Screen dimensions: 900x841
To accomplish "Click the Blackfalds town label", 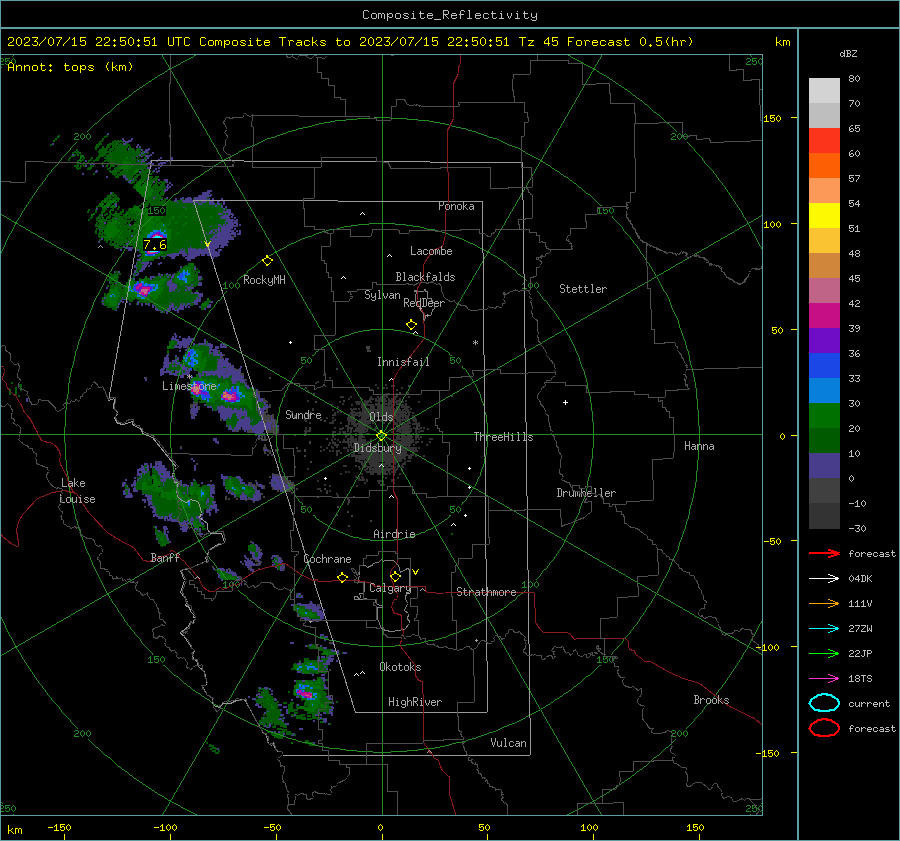I will pos(425,277).
